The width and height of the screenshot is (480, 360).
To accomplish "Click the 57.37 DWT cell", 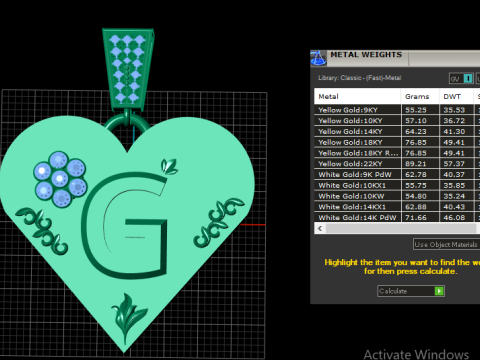I will (457, 164).
